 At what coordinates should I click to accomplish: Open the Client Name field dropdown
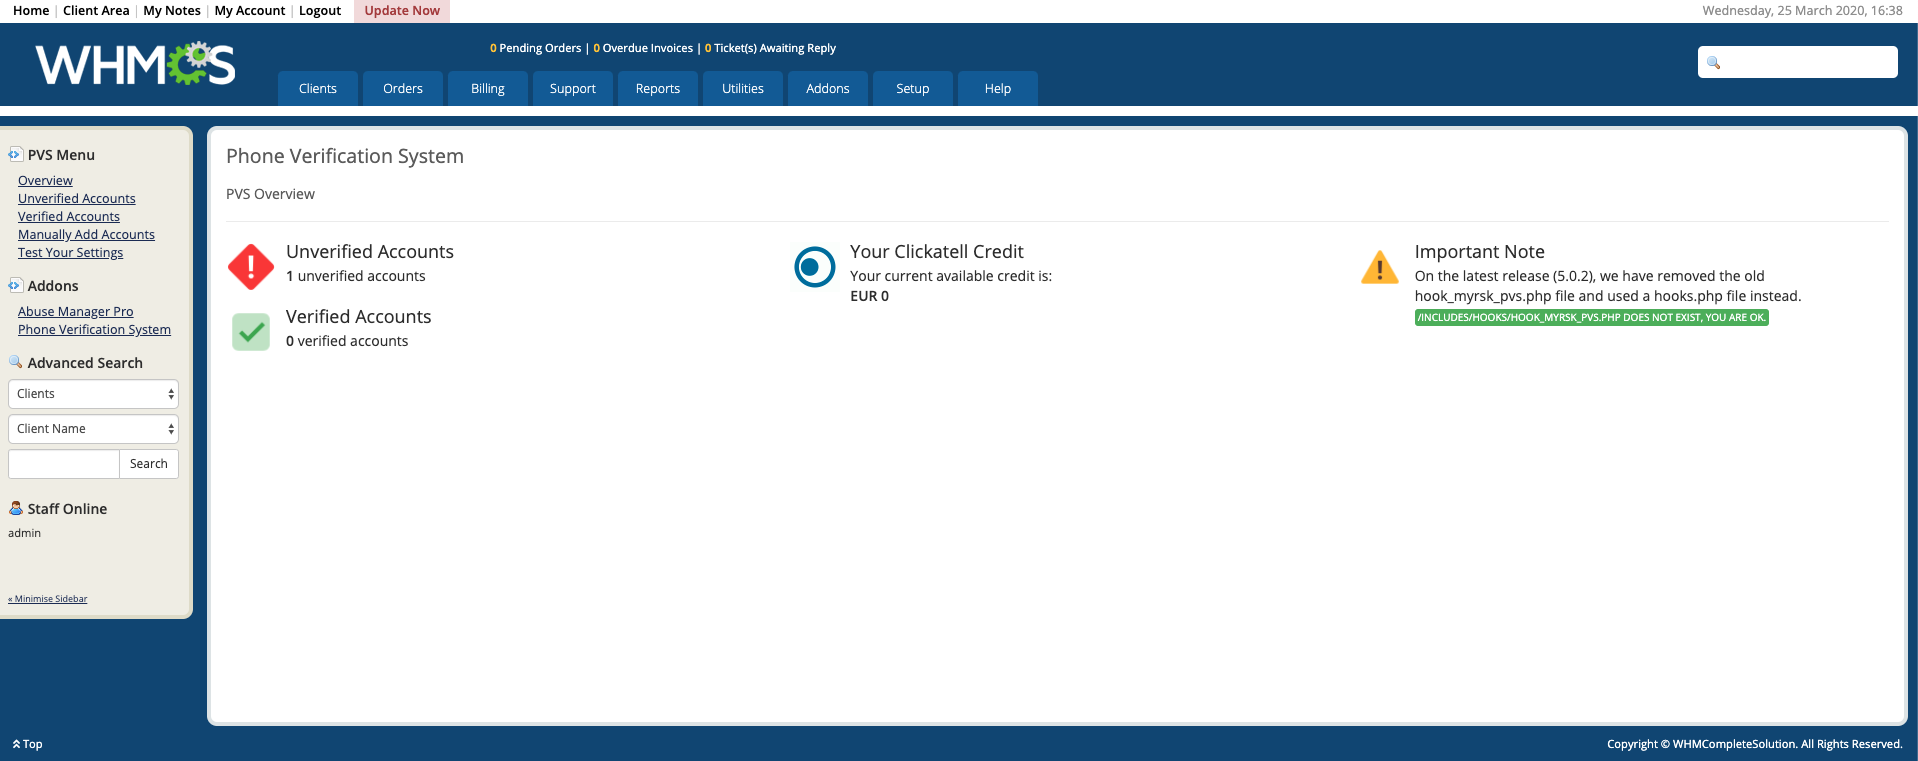point(93,429)
